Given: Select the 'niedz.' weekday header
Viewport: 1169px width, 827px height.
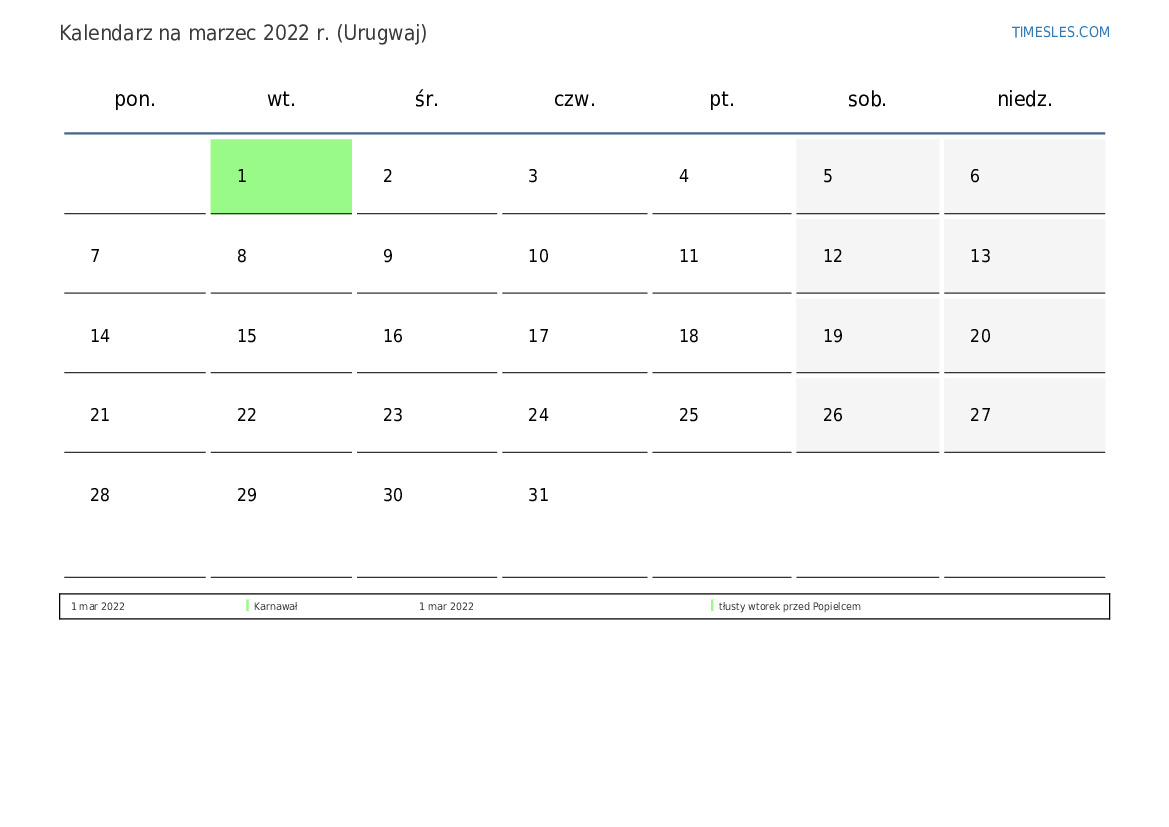Looking at the screenshot, I should [1024, 99].
